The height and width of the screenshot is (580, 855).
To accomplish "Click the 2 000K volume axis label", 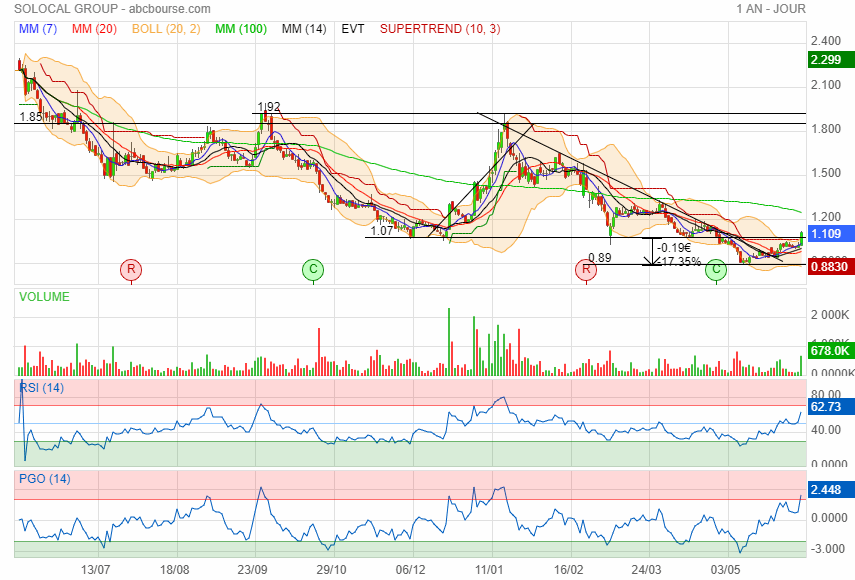I will click(830, 315).
